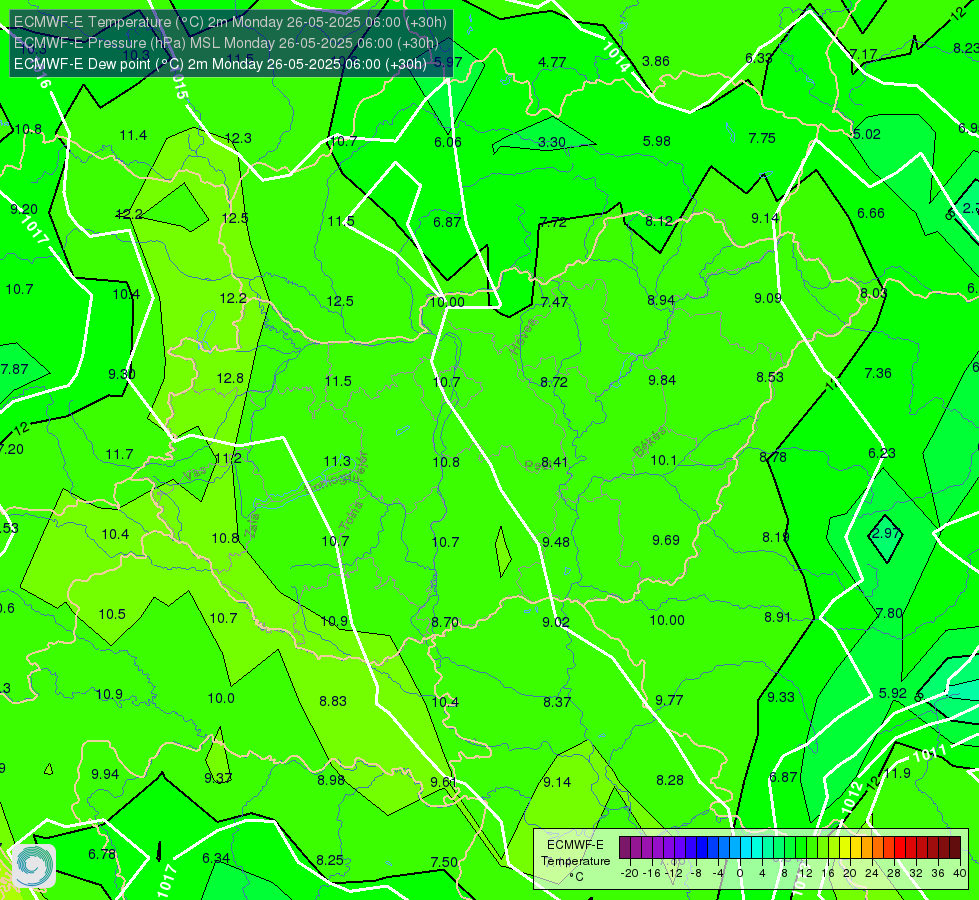Image resolution: width=979 pixels, height=900 pixels.
Task: Click the 8.28 temperature value
Action: coord(670,780)
